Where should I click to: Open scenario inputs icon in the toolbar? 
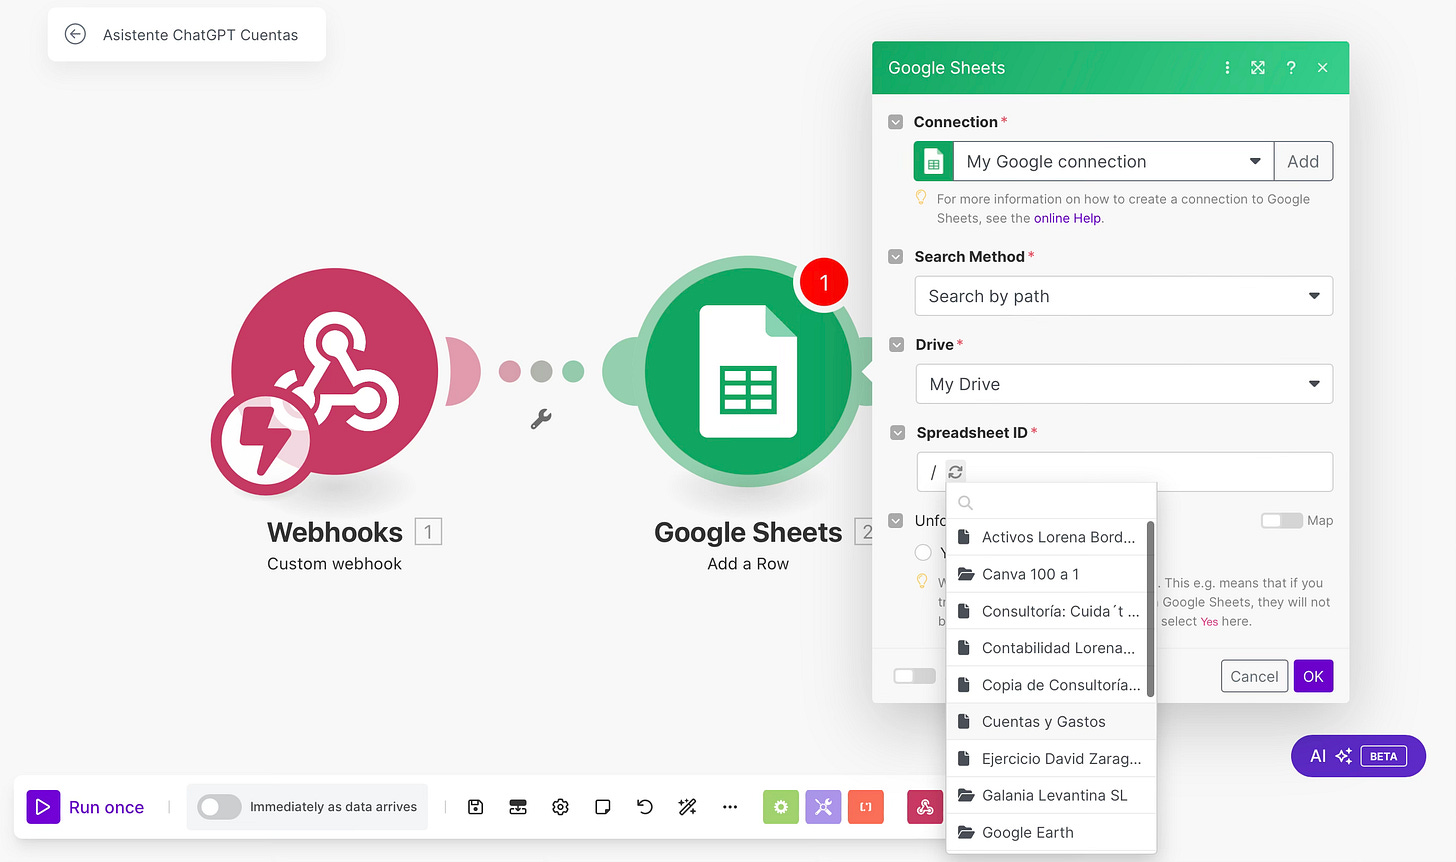518,807
